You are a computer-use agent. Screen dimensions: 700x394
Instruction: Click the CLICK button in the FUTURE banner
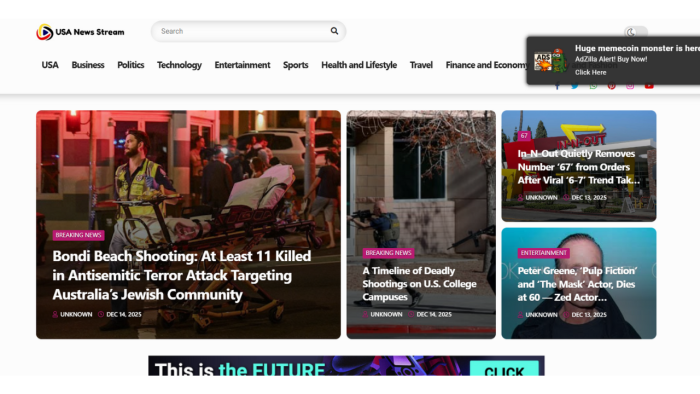[504, 369]
